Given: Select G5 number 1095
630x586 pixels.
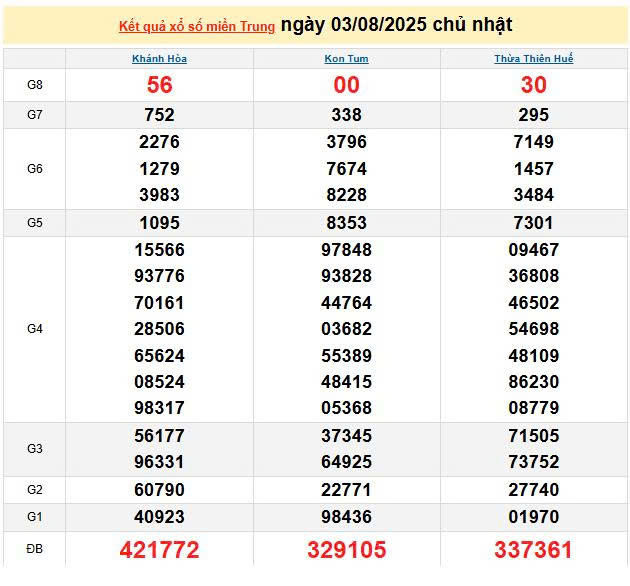Looking at the screenshot, I should click(160, 223).
